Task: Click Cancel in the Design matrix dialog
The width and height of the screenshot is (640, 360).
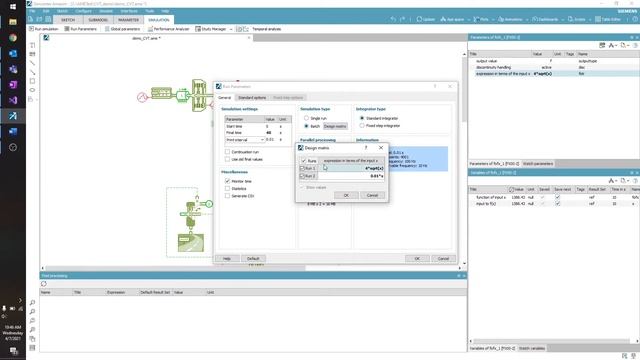Action: [x=372, y=195]
